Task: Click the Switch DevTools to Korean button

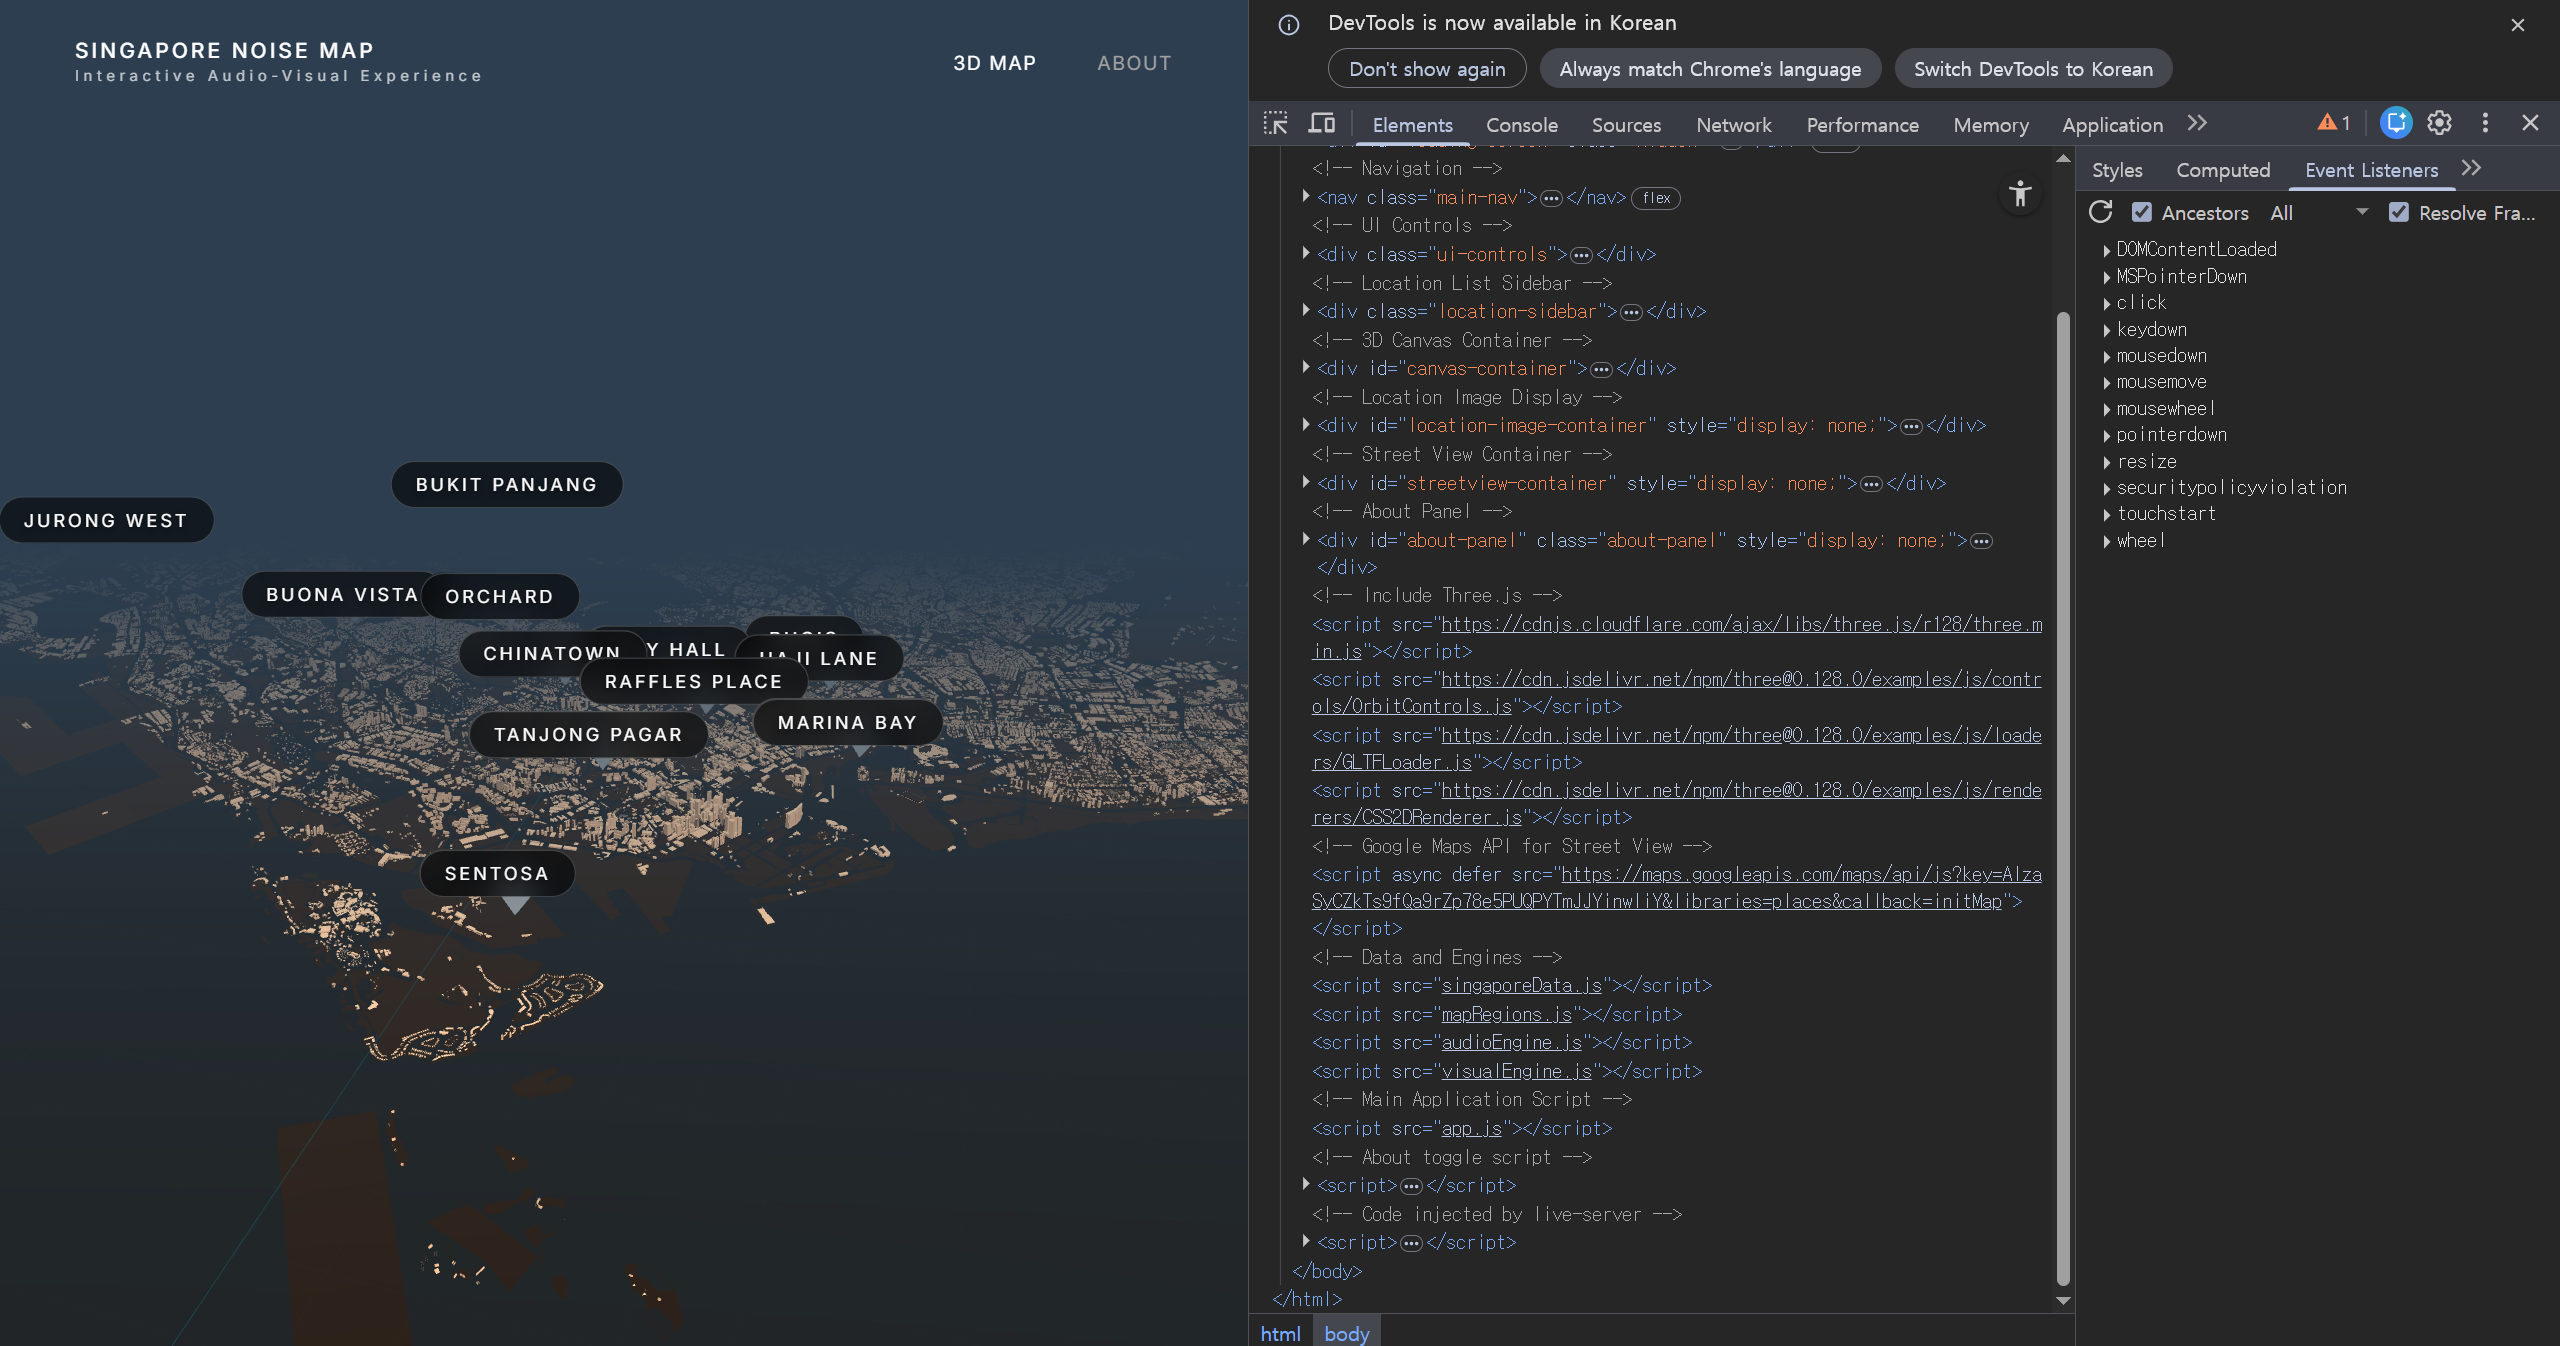Action: pyautogui.click(x=2032, y=68)
